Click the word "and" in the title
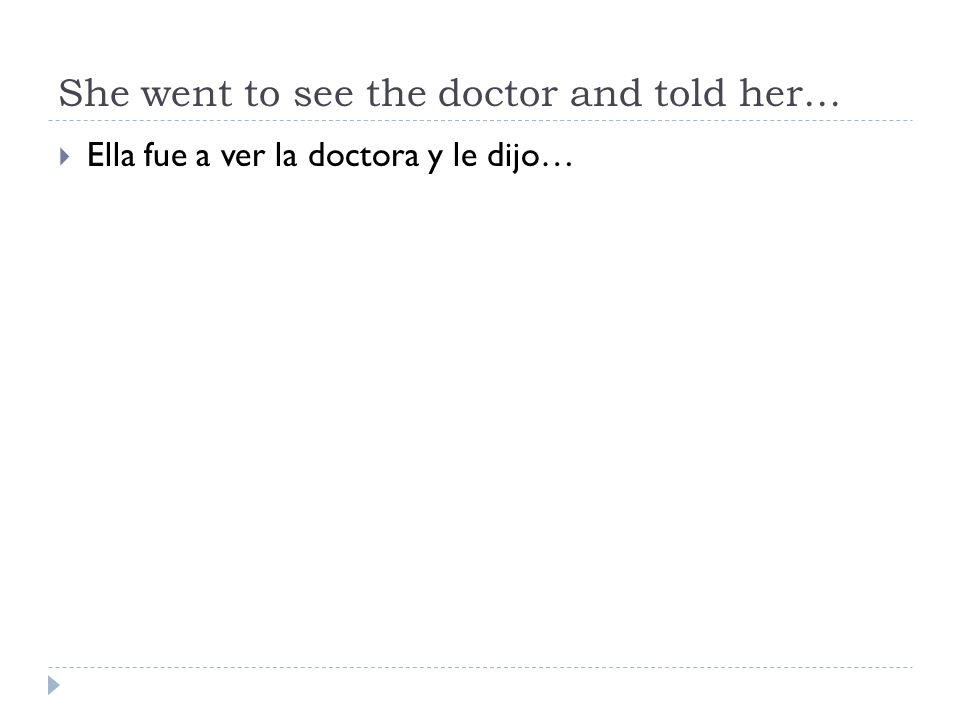Viewport: 960px width, 720px height. click(606, 93)
